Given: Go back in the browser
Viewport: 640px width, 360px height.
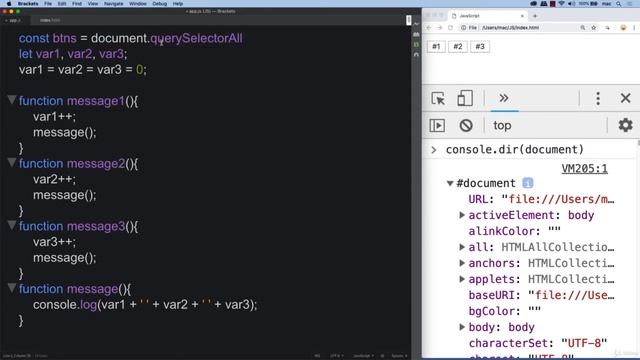Looking at the screenshot, I should [429, 28].
